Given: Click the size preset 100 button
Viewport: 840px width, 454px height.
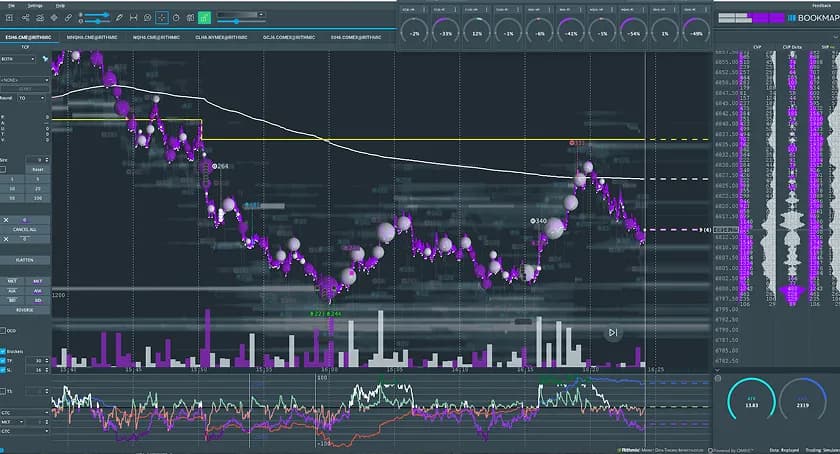Looking at the screenshot, I should coord(38,198).
